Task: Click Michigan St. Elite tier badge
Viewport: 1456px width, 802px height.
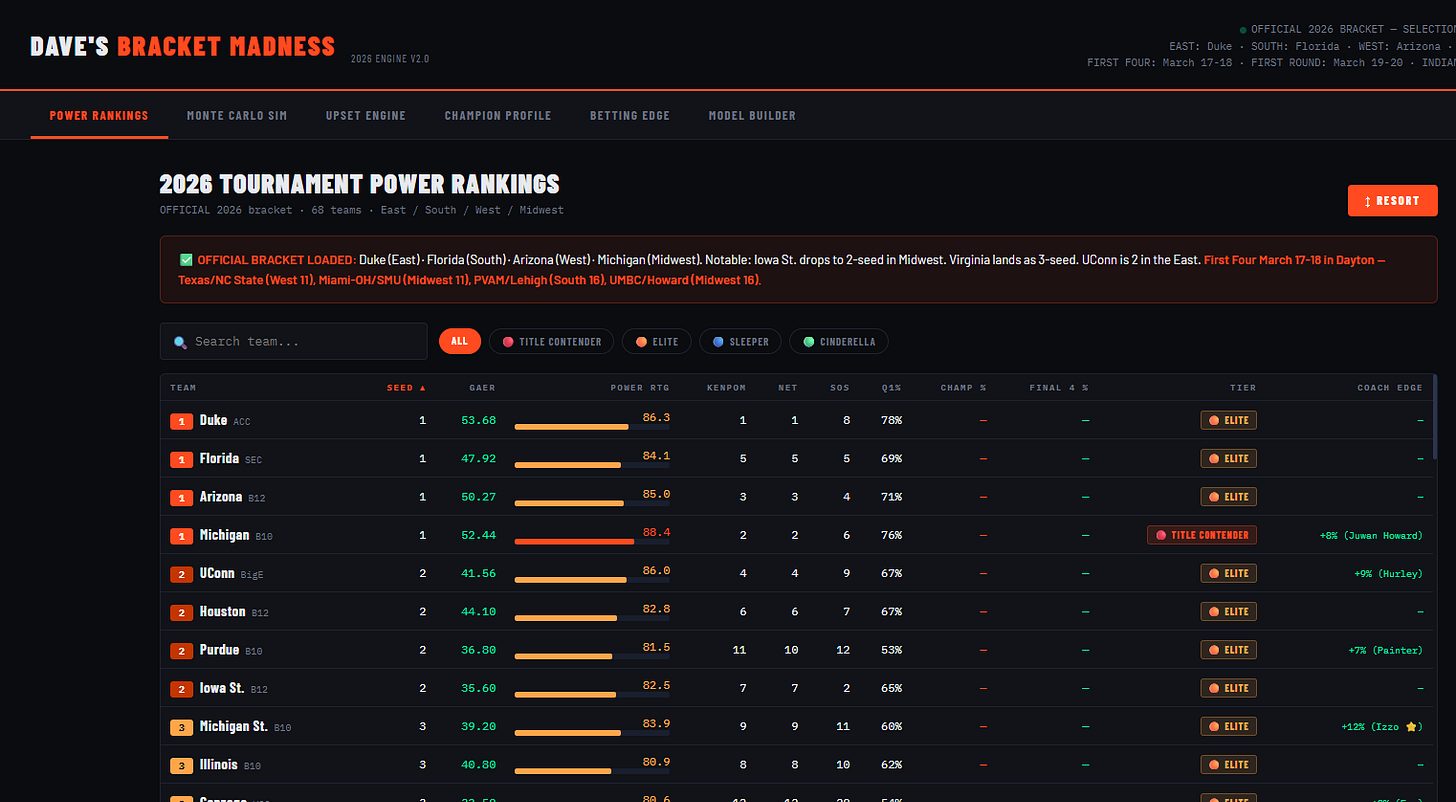Action: (x=1229, y=726)
